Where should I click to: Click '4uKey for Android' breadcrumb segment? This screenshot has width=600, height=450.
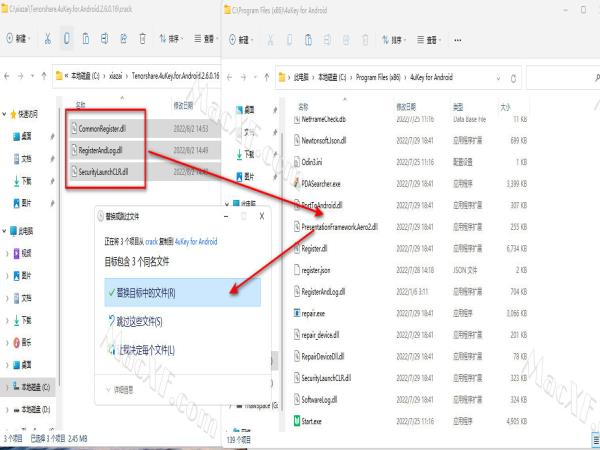pos(431,77)
